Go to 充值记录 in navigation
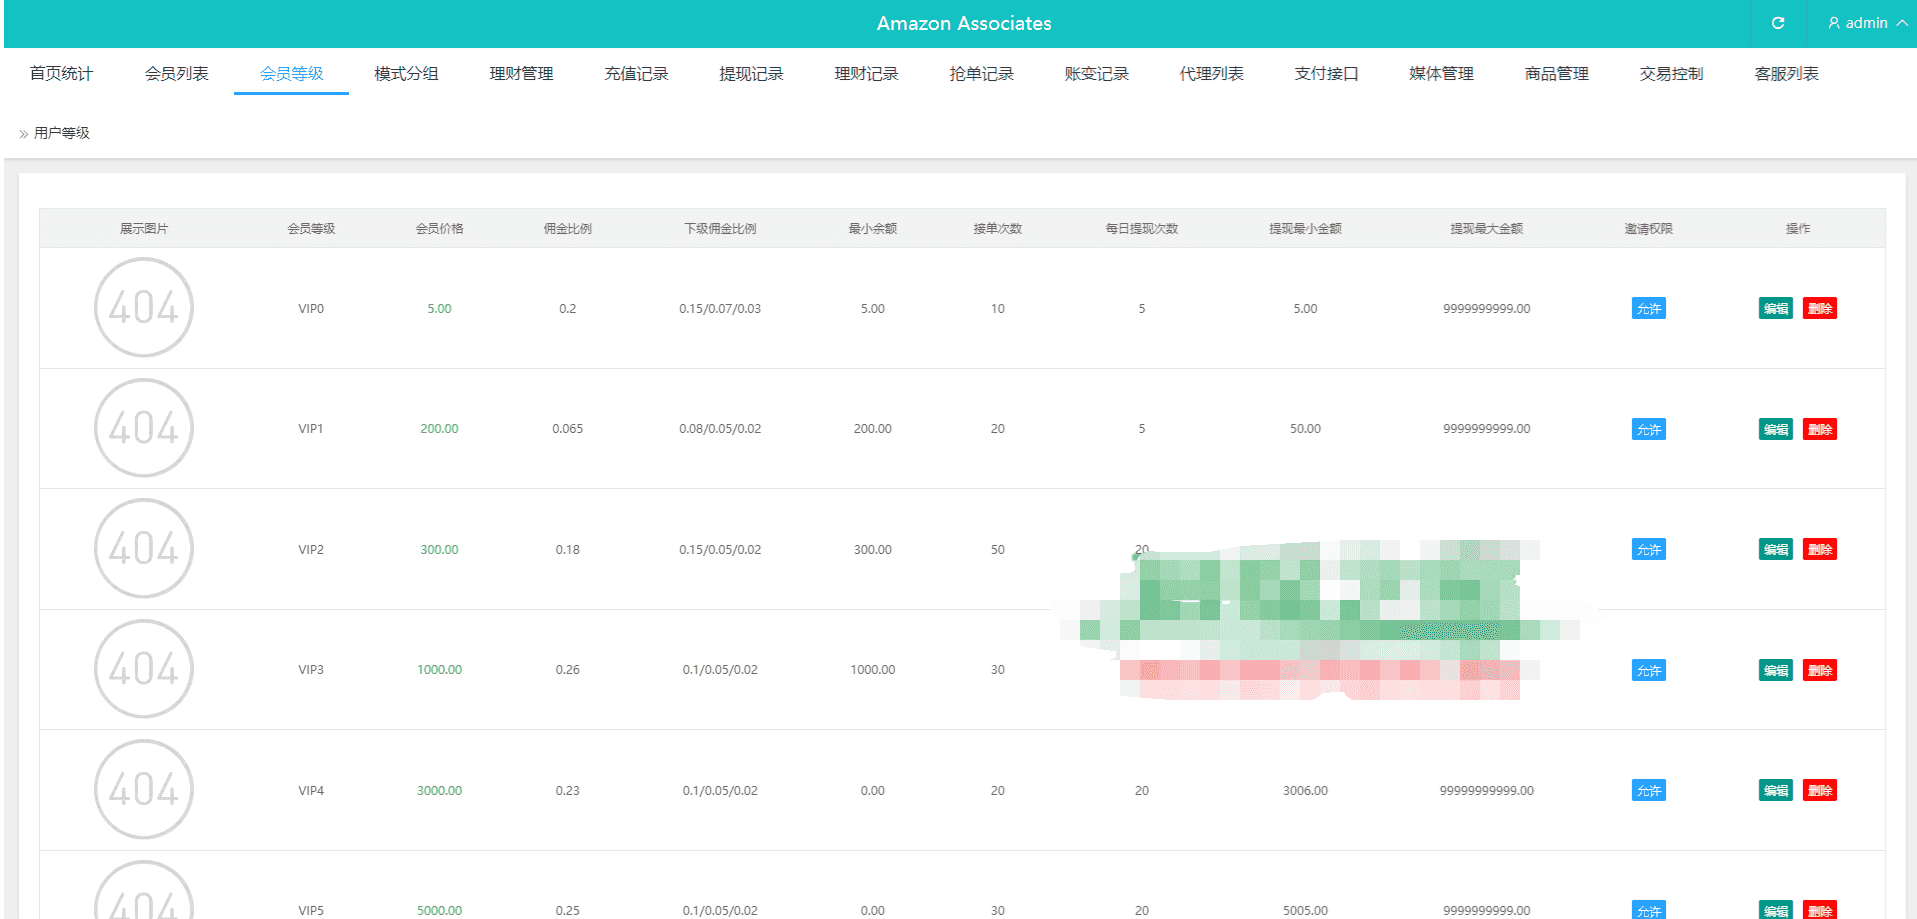 coord(636,74)
